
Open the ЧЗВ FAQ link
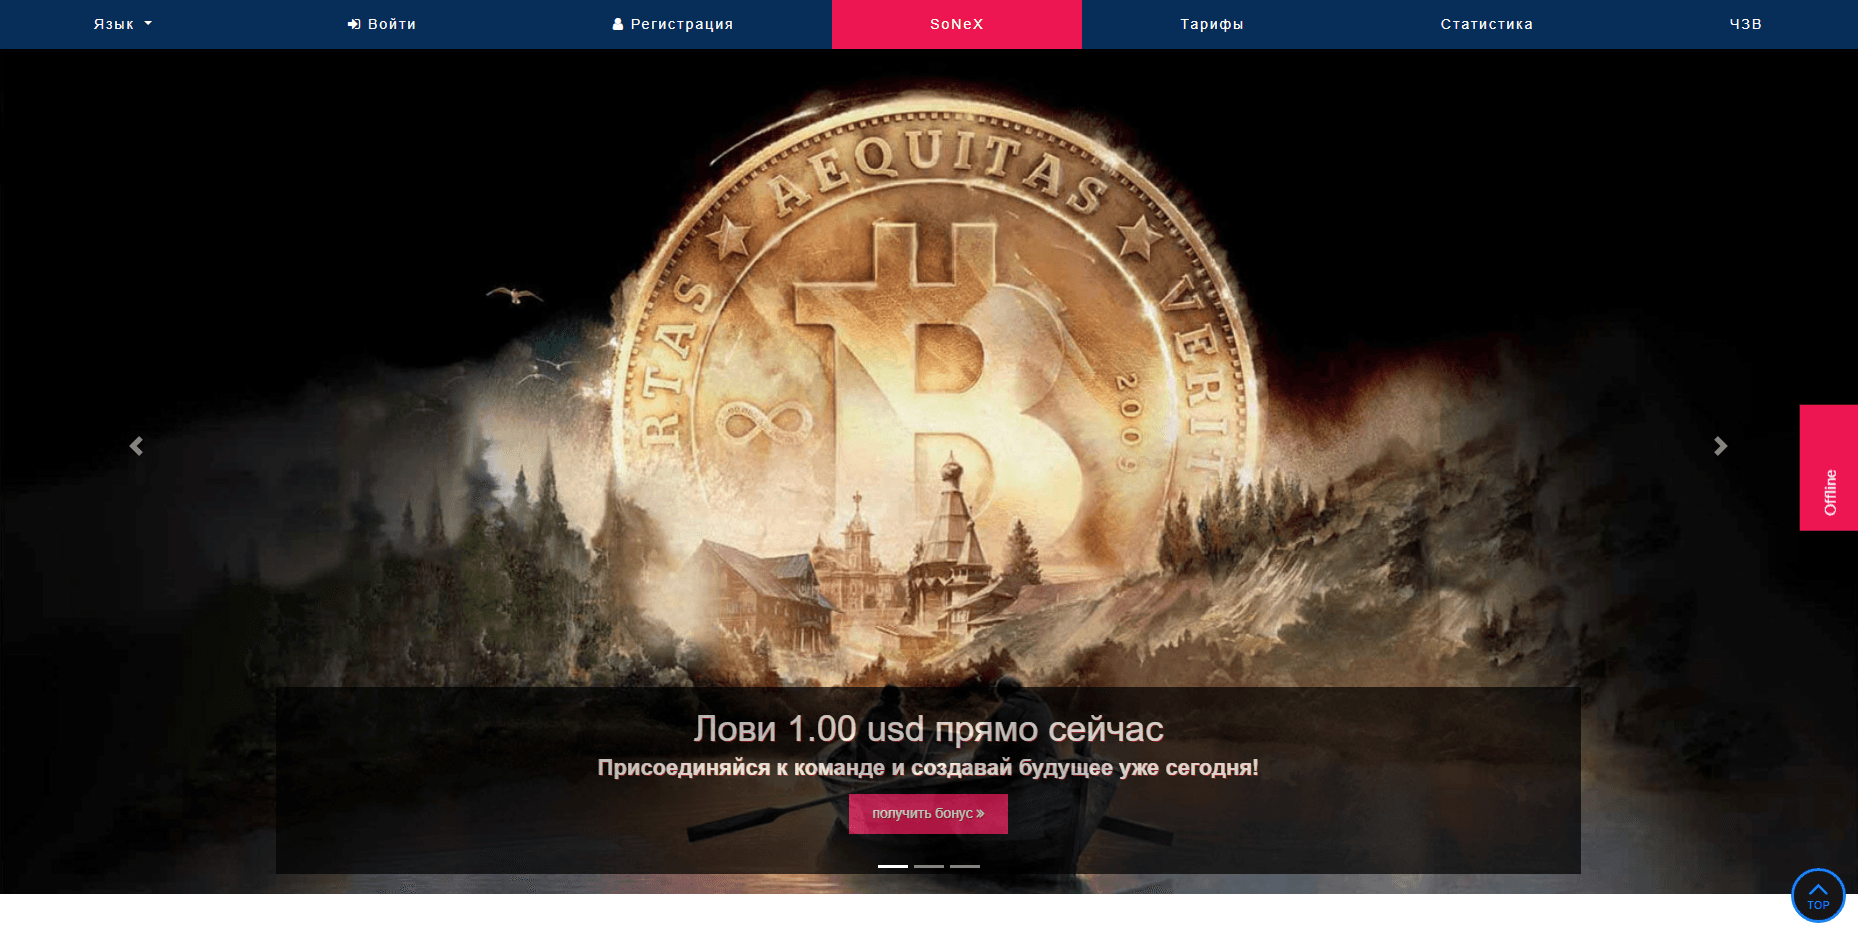1746,24
